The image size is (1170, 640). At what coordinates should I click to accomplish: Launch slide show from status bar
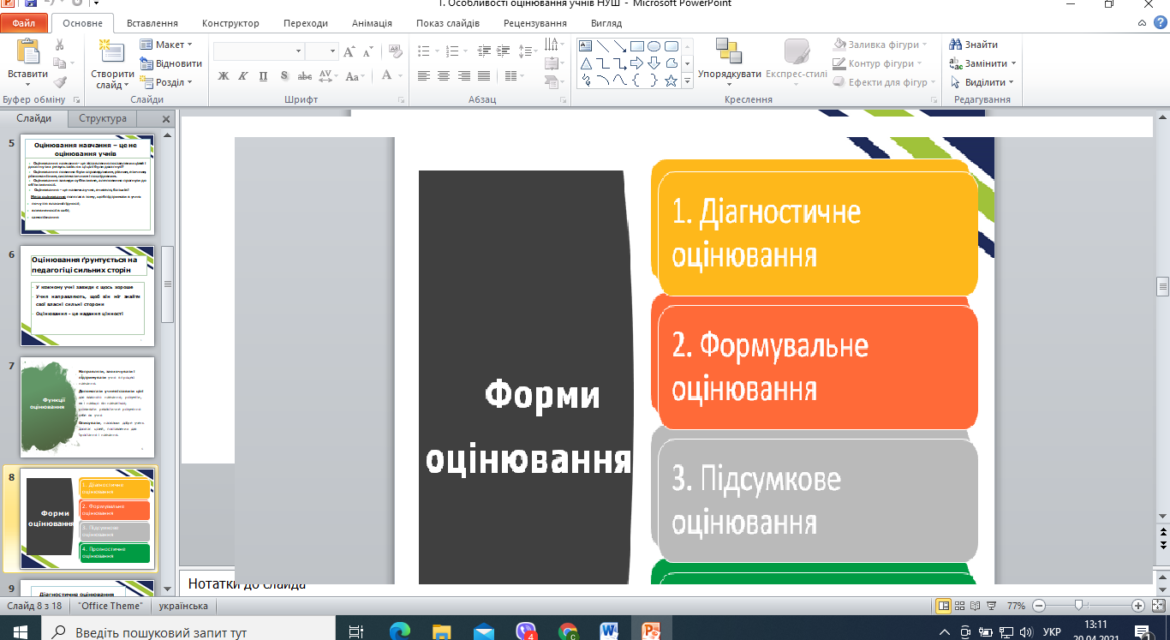click(991, 606)
